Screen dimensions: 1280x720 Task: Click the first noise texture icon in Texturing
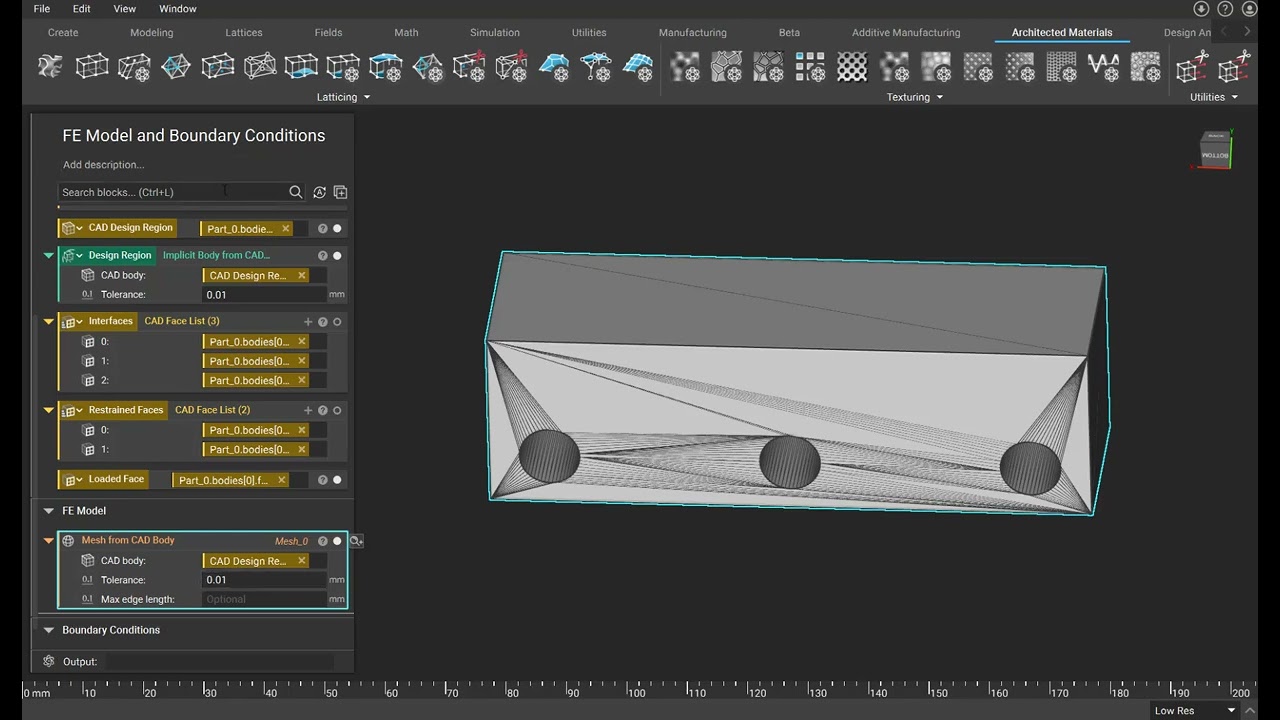pos(685,67)
